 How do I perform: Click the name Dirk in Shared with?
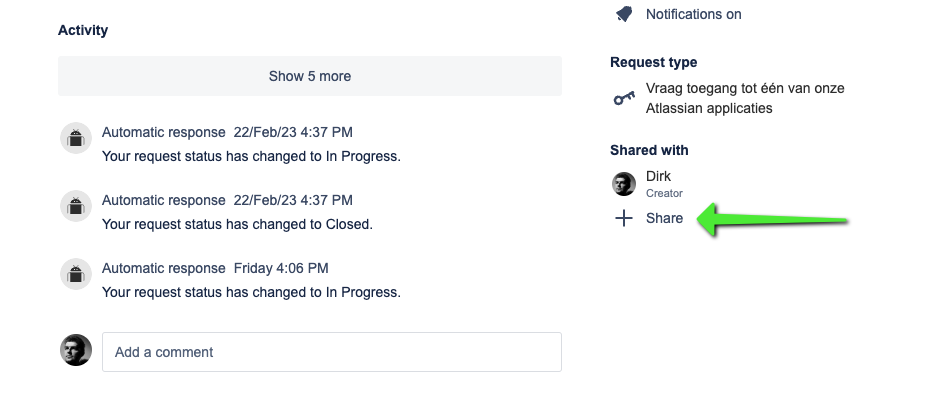(x=658, y=176)
